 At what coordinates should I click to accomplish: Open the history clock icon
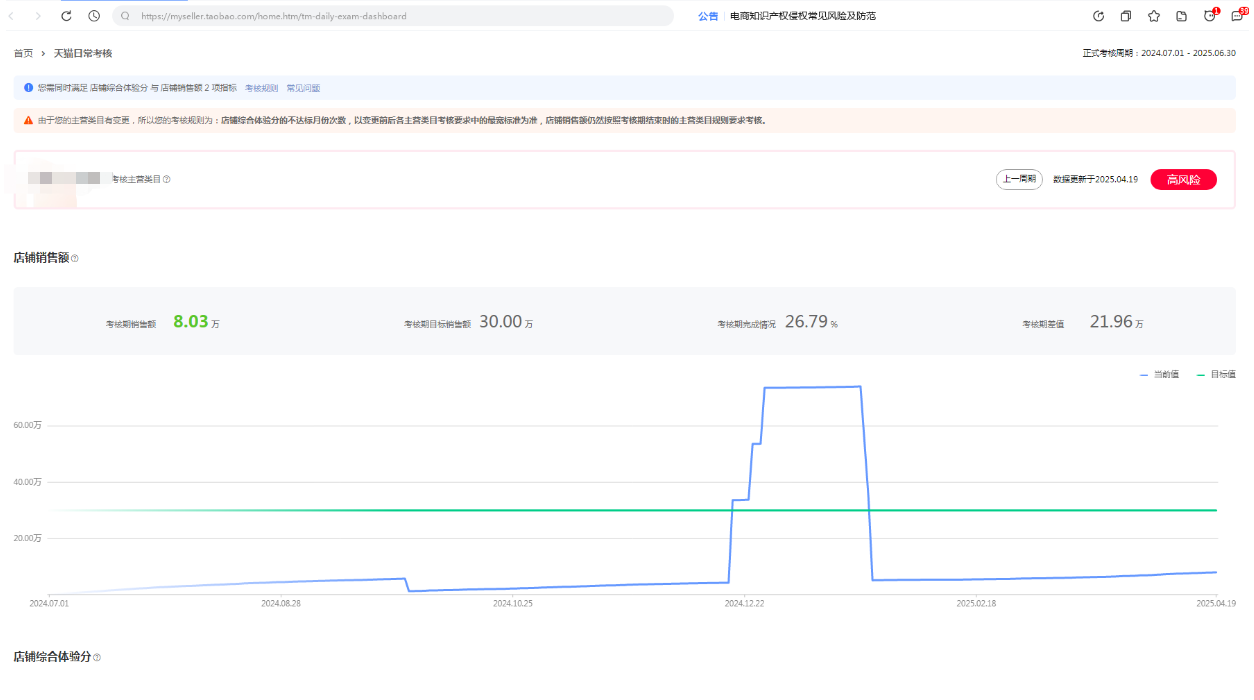click(94, 16)
